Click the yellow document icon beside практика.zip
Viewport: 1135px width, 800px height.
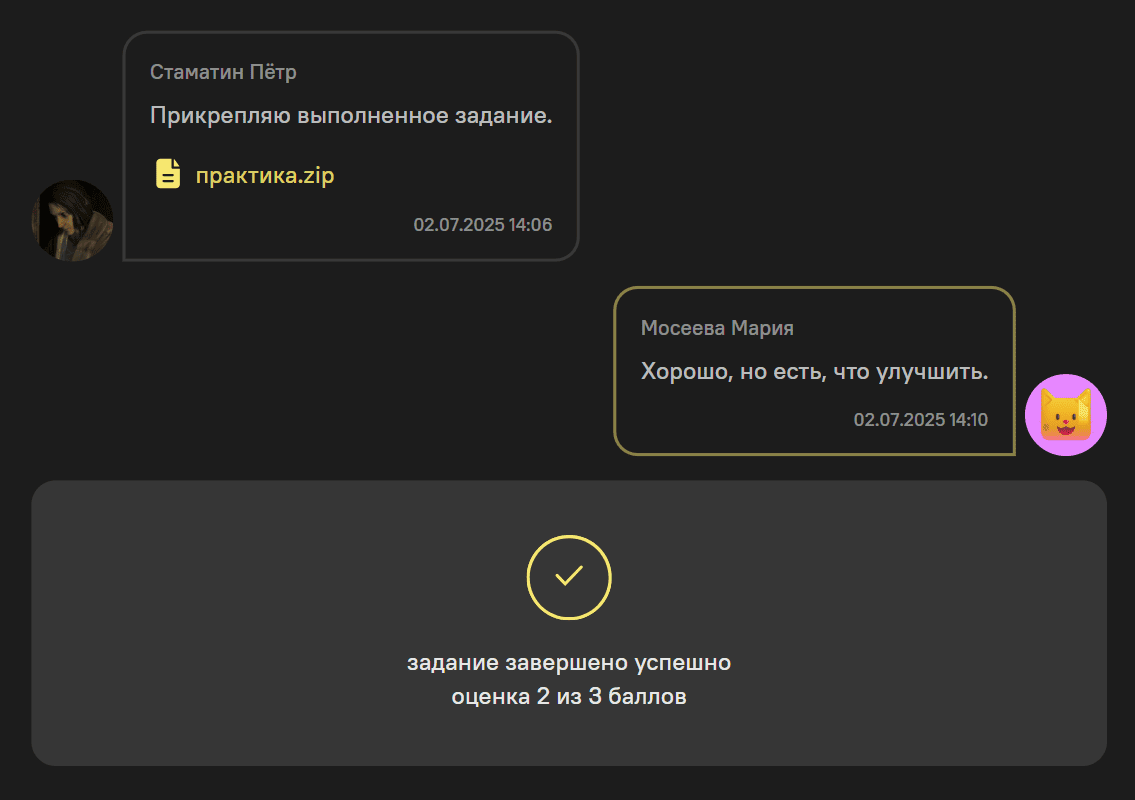pos(168,174)
